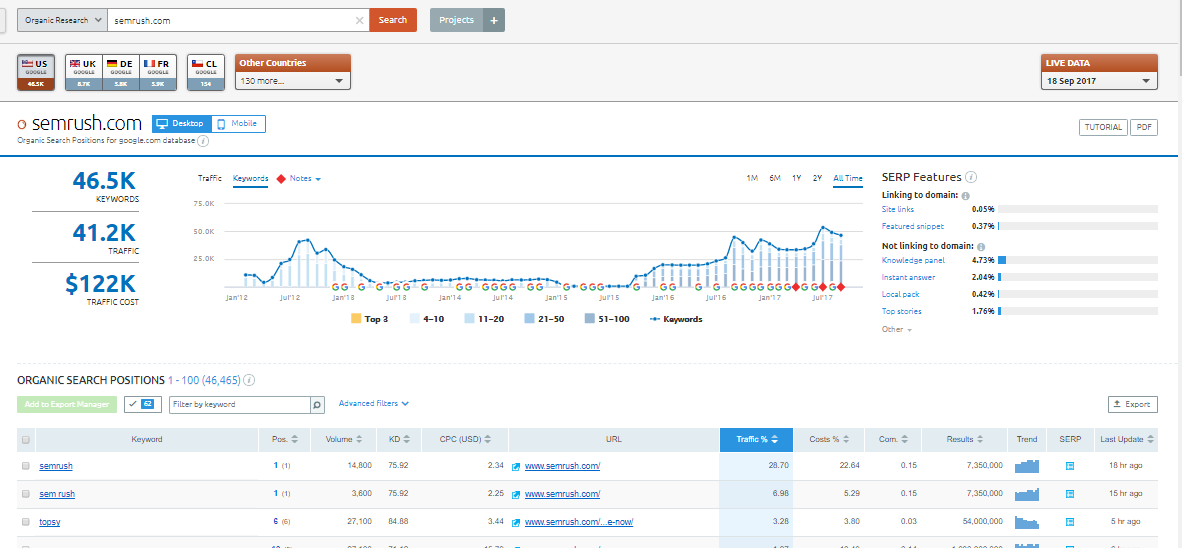
Task: Toggle Top 3 legend color swatch
Action: click(356, 319)
